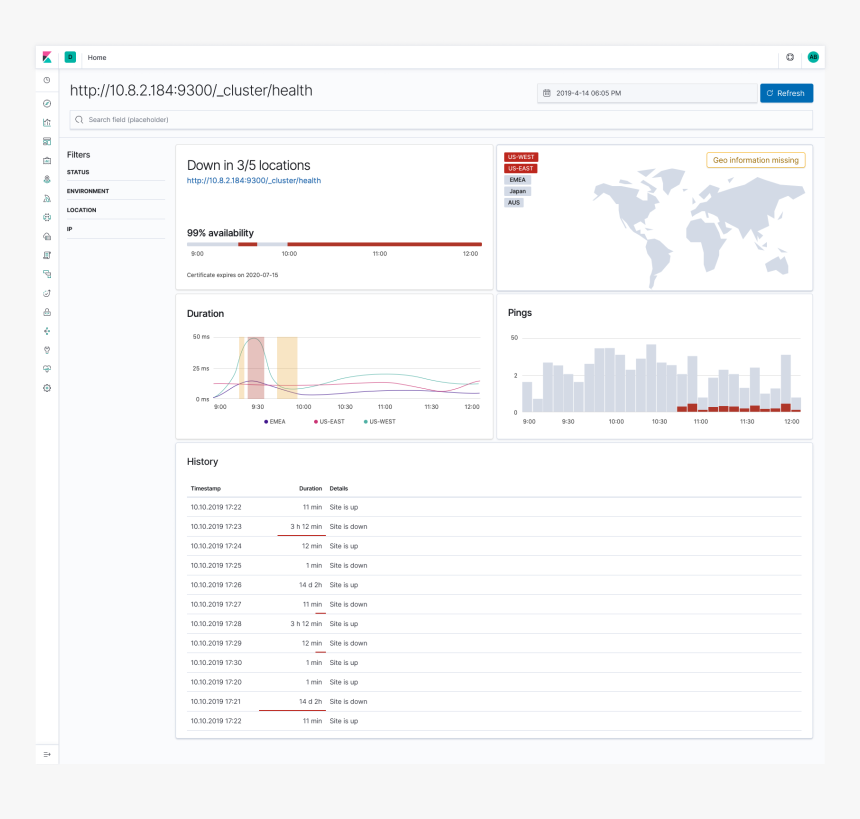Select the 10.10.2019 17:20 history row

coord(494,682)
